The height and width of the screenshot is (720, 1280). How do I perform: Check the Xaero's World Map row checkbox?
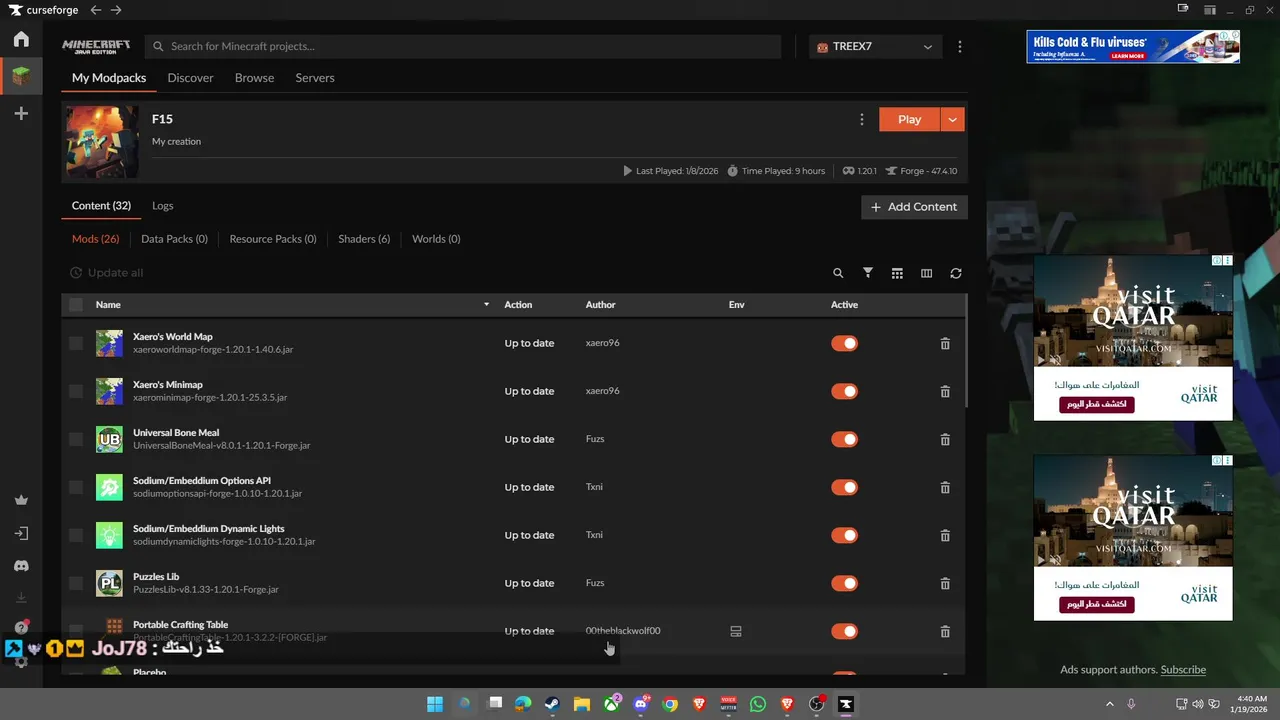(76, 343)
